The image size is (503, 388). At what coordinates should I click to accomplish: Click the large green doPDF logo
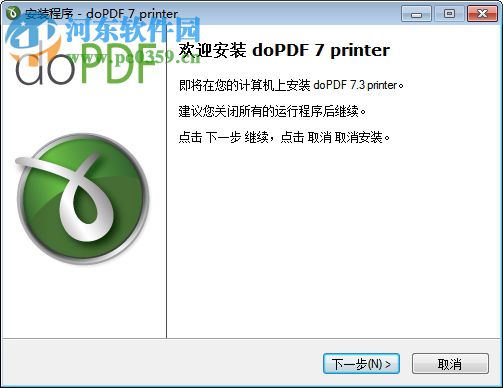point(82,199)
